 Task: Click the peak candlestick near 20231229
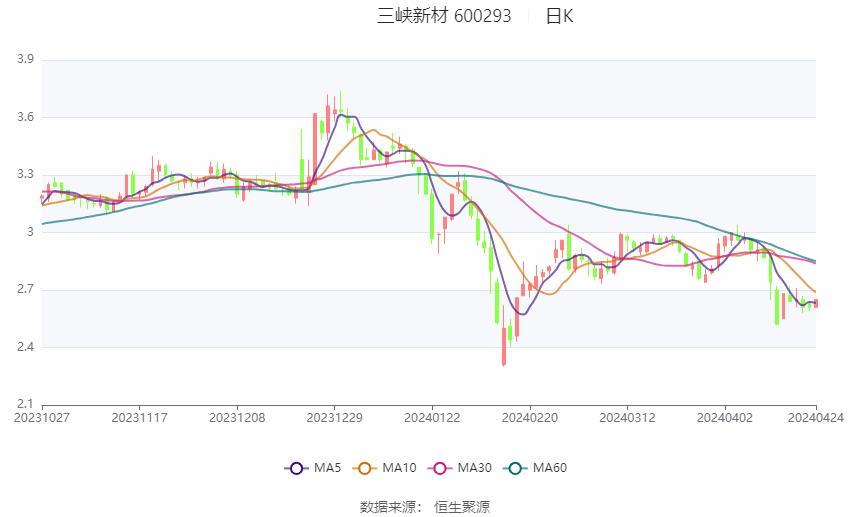pos(340,106)
